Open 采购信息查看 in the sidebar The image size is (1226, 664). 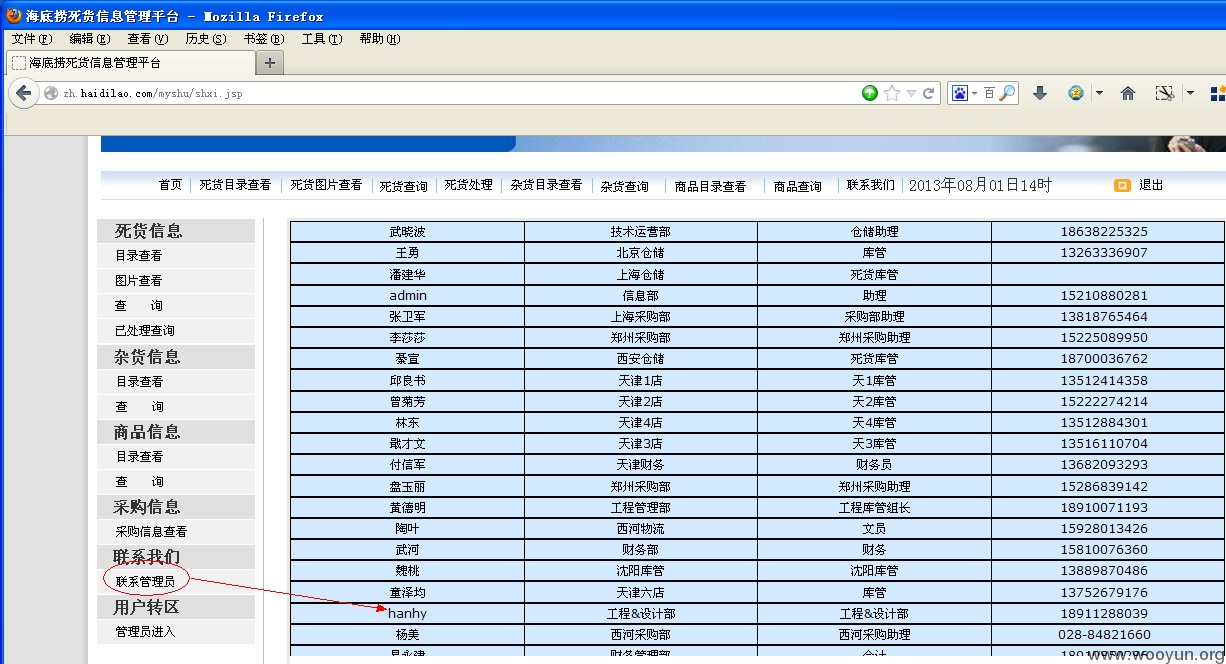pyautogui.click(x=151, y=532)
